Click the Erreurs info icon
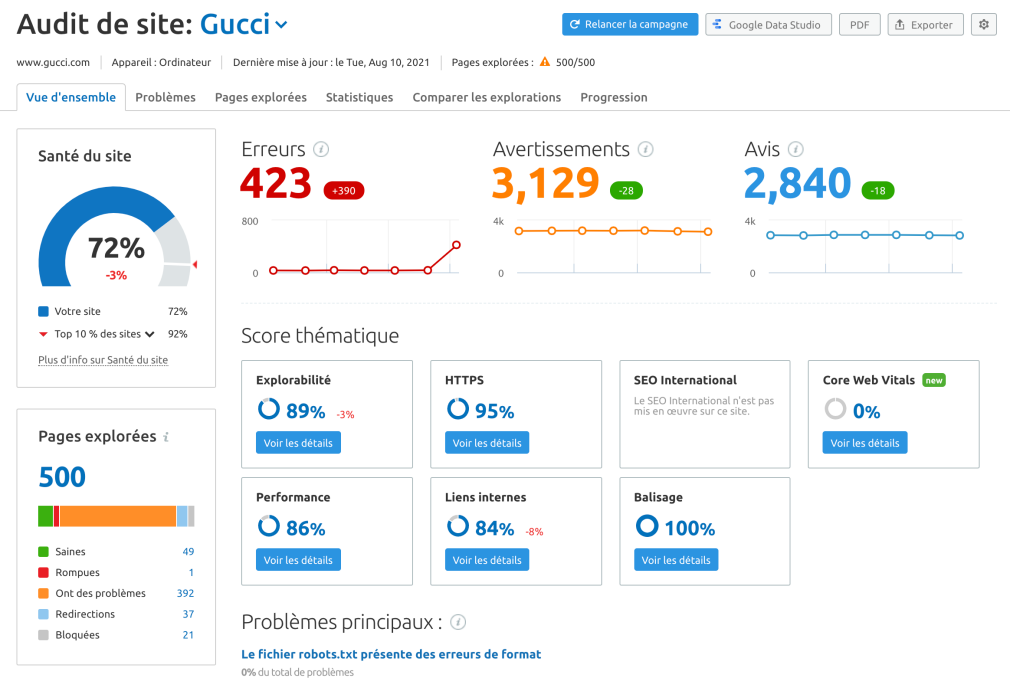This screenshot has height=681, width=1010. point(321,149)
